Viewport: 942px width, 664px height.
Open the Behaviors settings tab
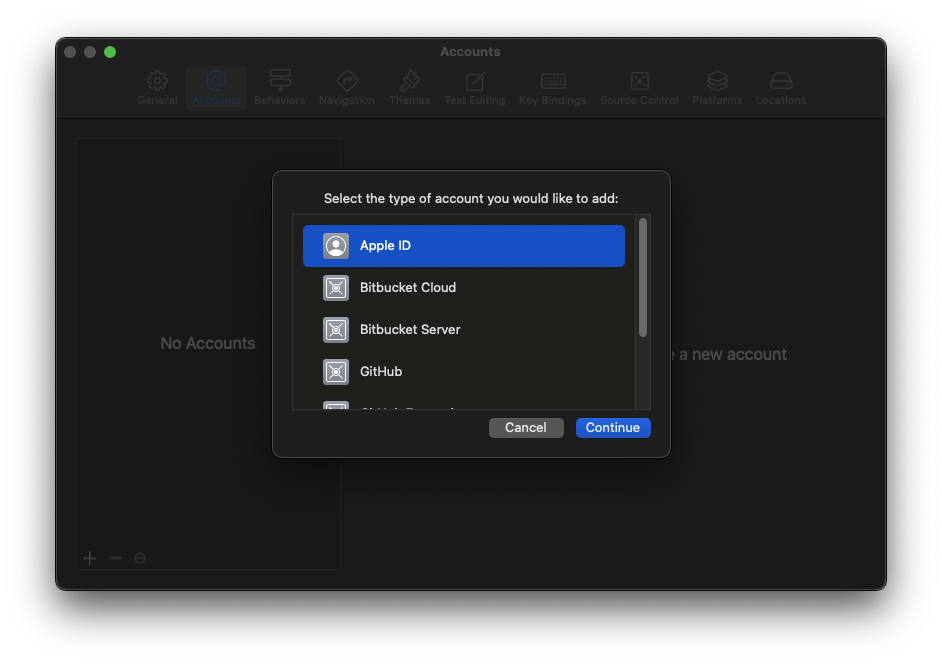tap(280, 88)
